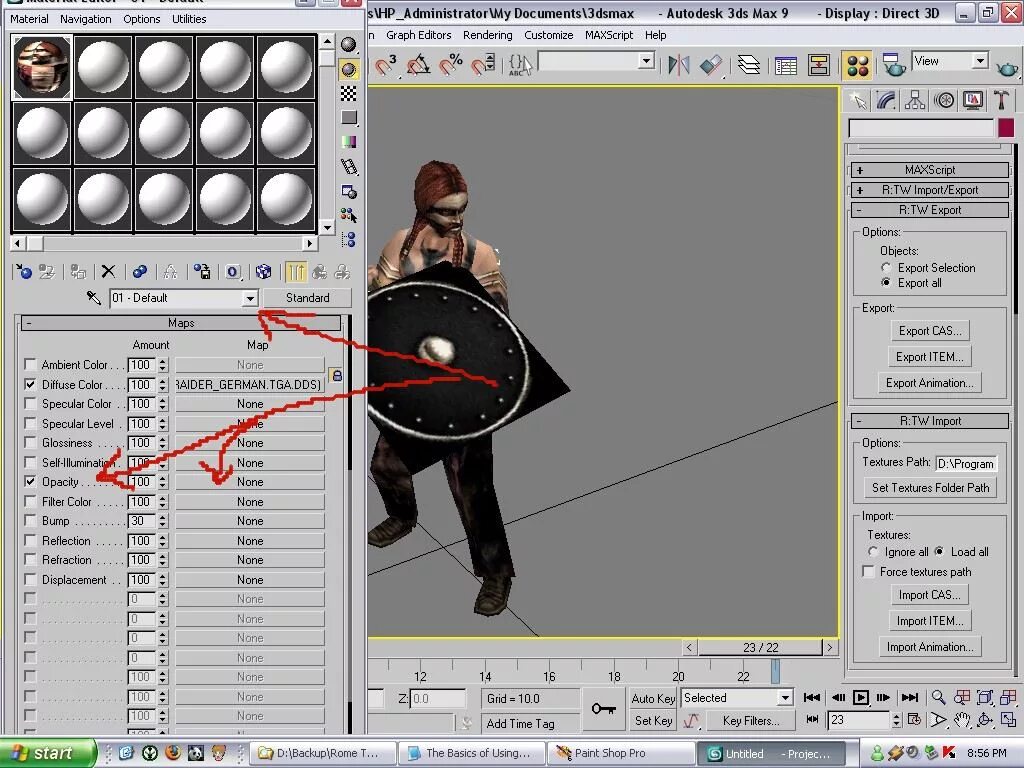1024x768 pixels.
Task: Click the Import ITEM... button
Action: tap(930, 620)
